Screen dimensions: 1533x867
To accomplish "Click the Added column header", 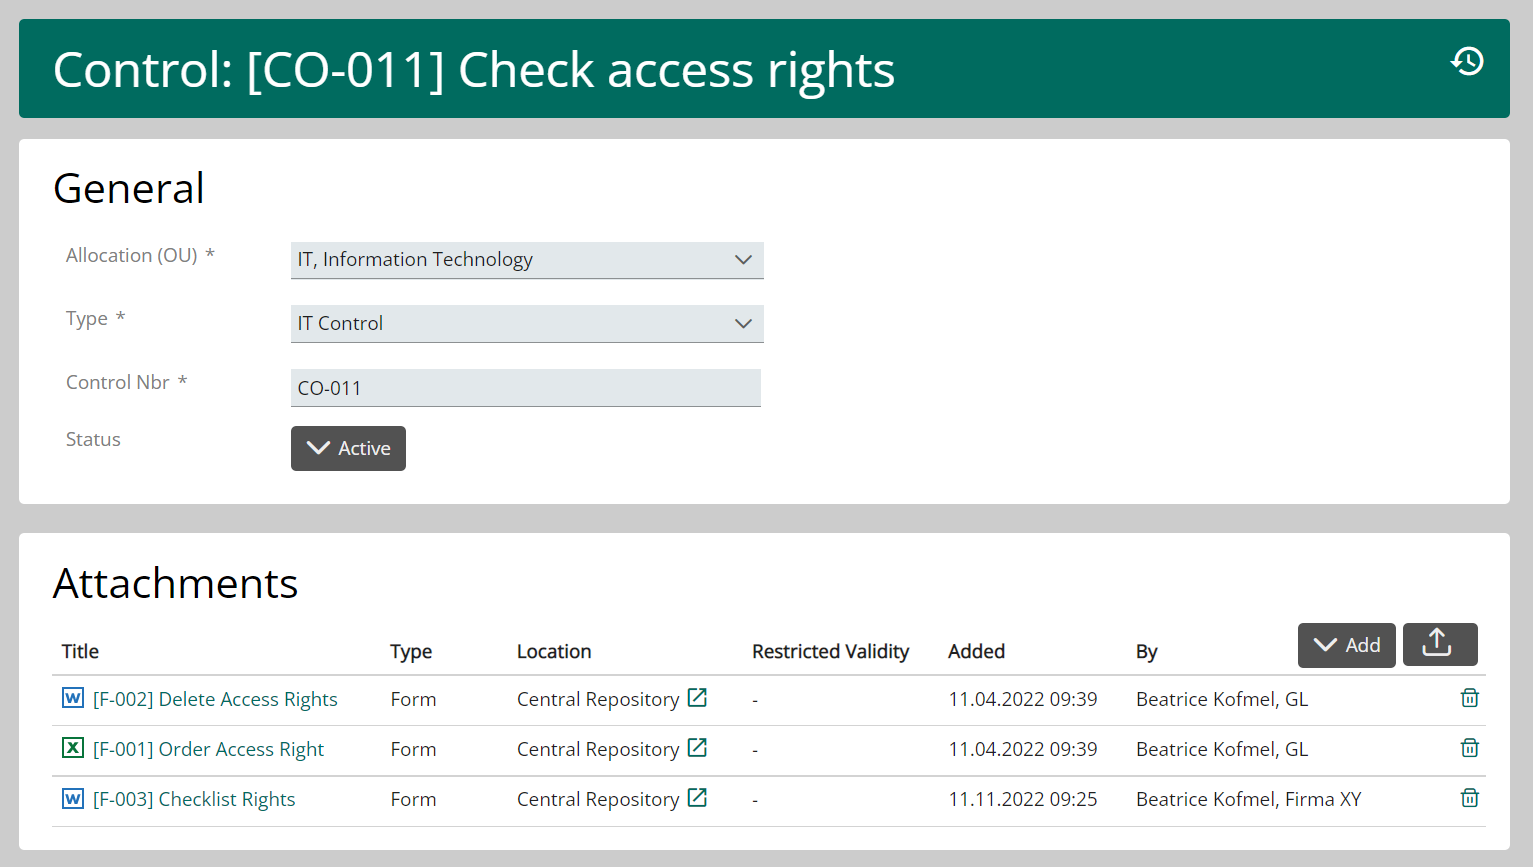I will (976, 651).
